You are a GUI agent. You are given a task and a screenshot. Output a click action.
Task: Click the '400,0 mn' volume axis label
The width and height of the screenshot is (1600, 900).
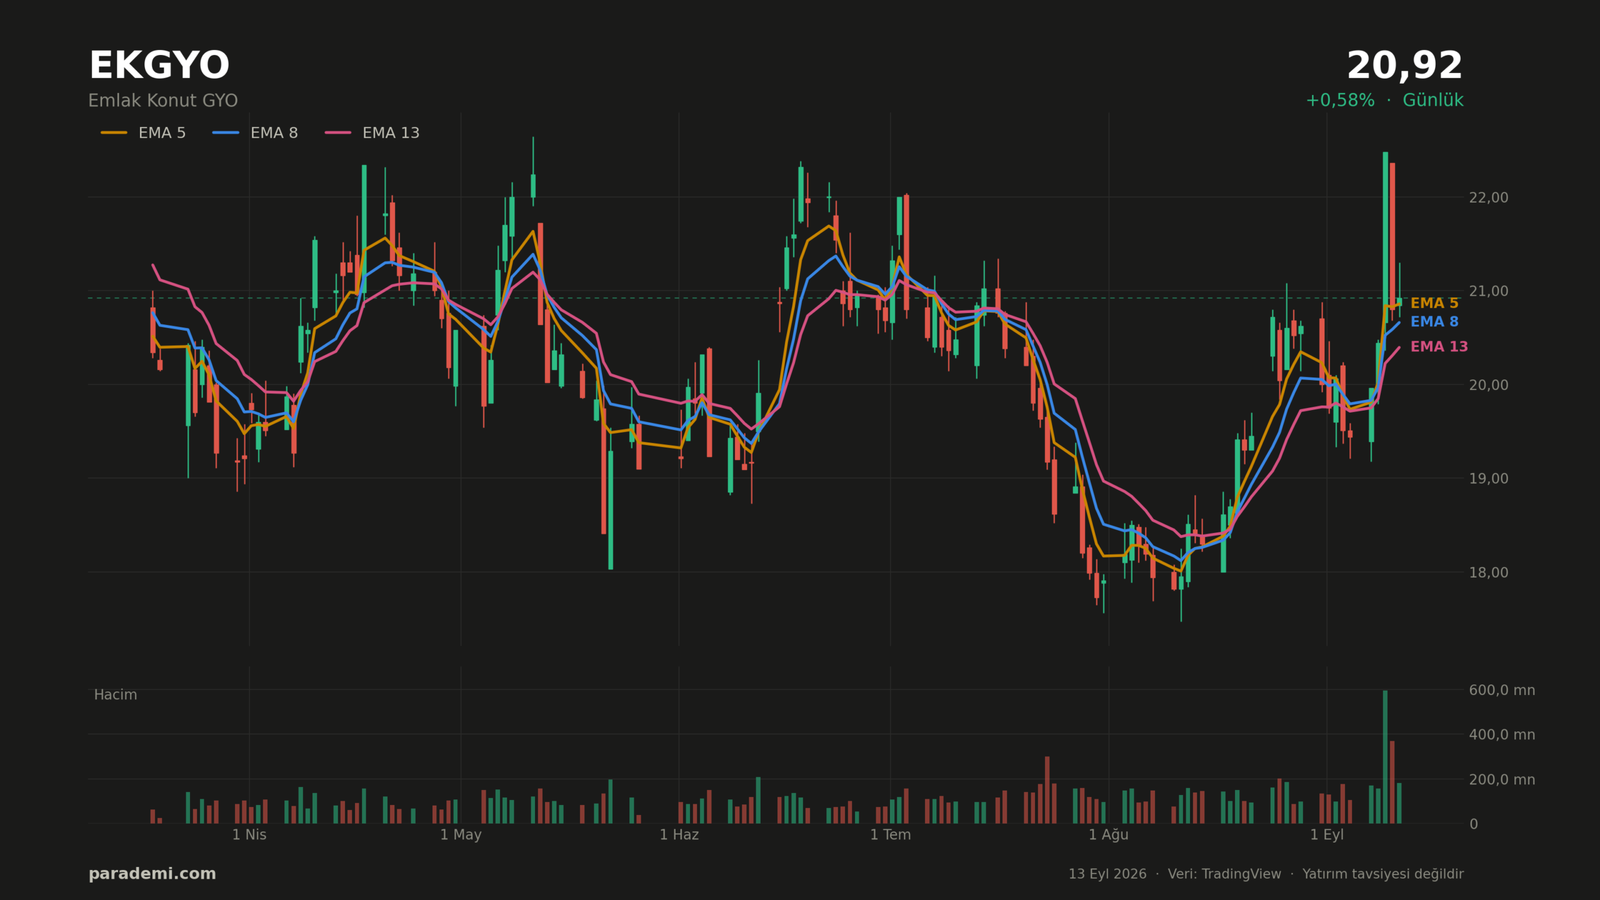tap(1502, 735)
